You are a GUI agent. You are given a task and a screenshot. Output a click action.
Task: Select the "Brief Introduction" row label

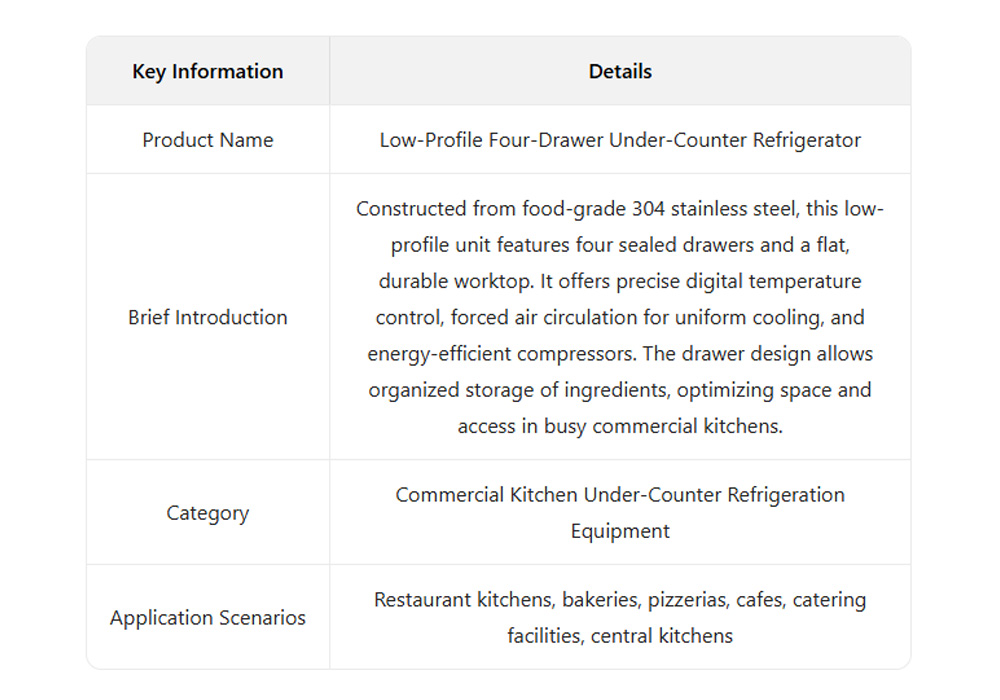click(x=207, y=317)
